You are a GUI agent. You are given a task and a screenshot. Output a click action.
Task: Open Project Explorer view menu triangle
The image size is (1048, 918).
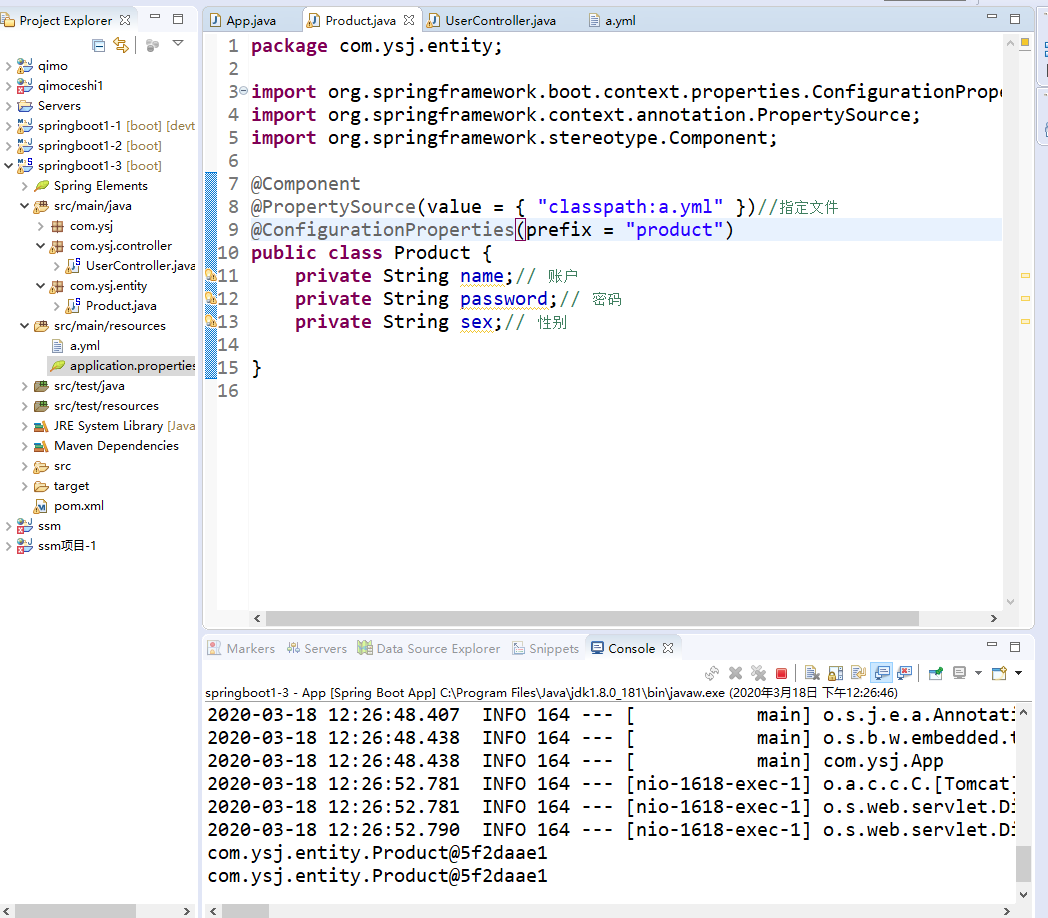coord(178,43)
